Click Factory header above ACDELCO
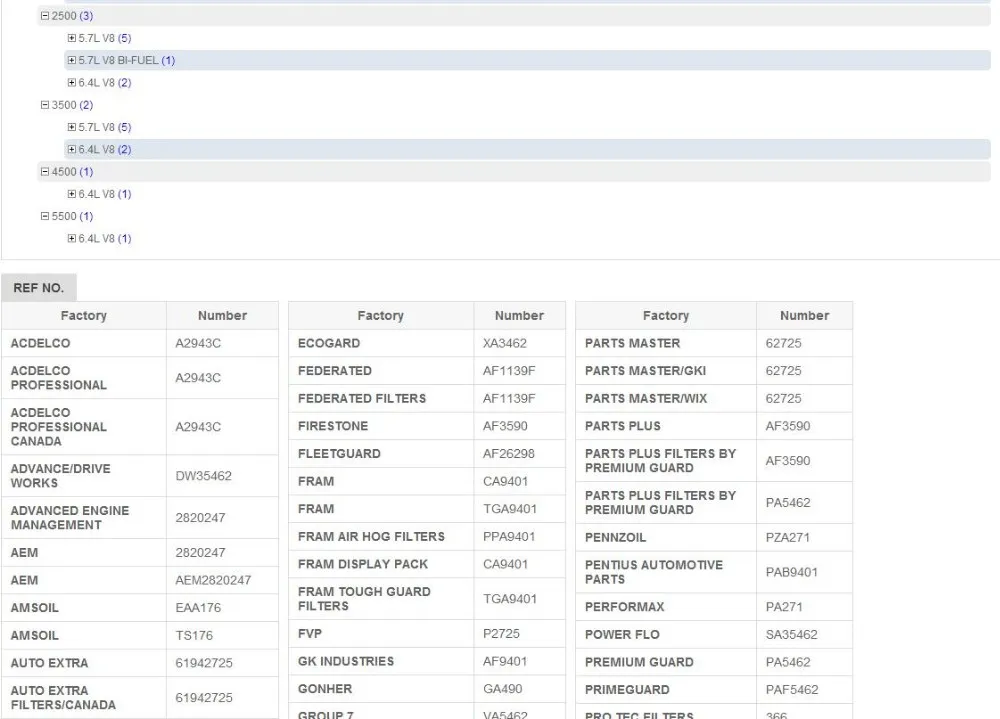1000x719 pixels. (84, 316)
